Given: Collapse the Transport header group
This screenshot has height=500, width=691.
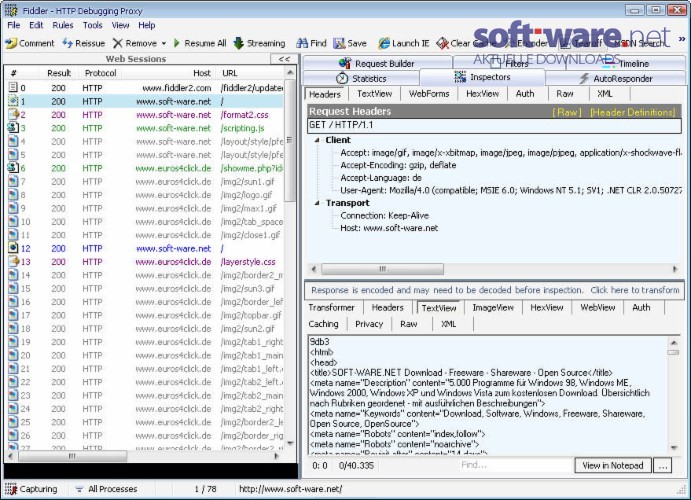Looking at the screenshot, I should tap(317, 203).
